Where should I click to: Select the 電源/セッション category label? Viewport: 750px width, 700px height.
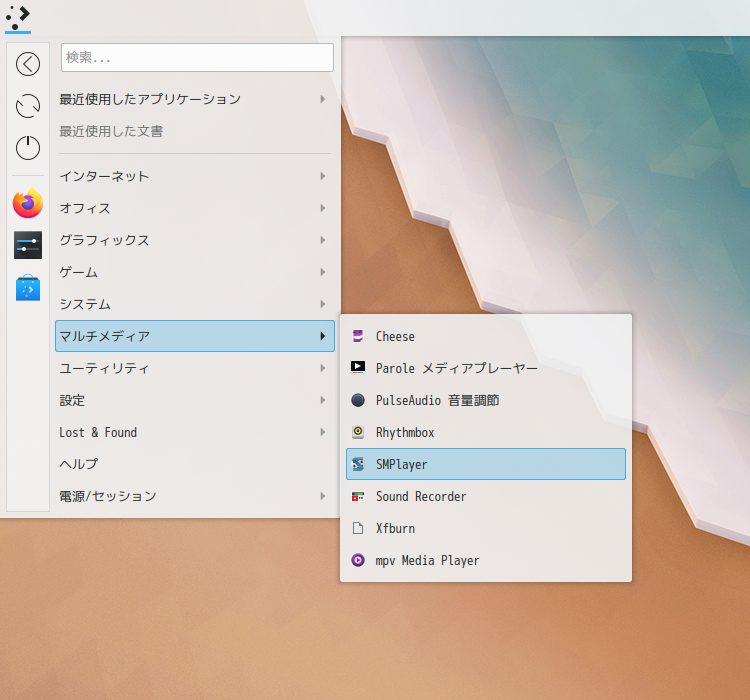pos(108,496)
